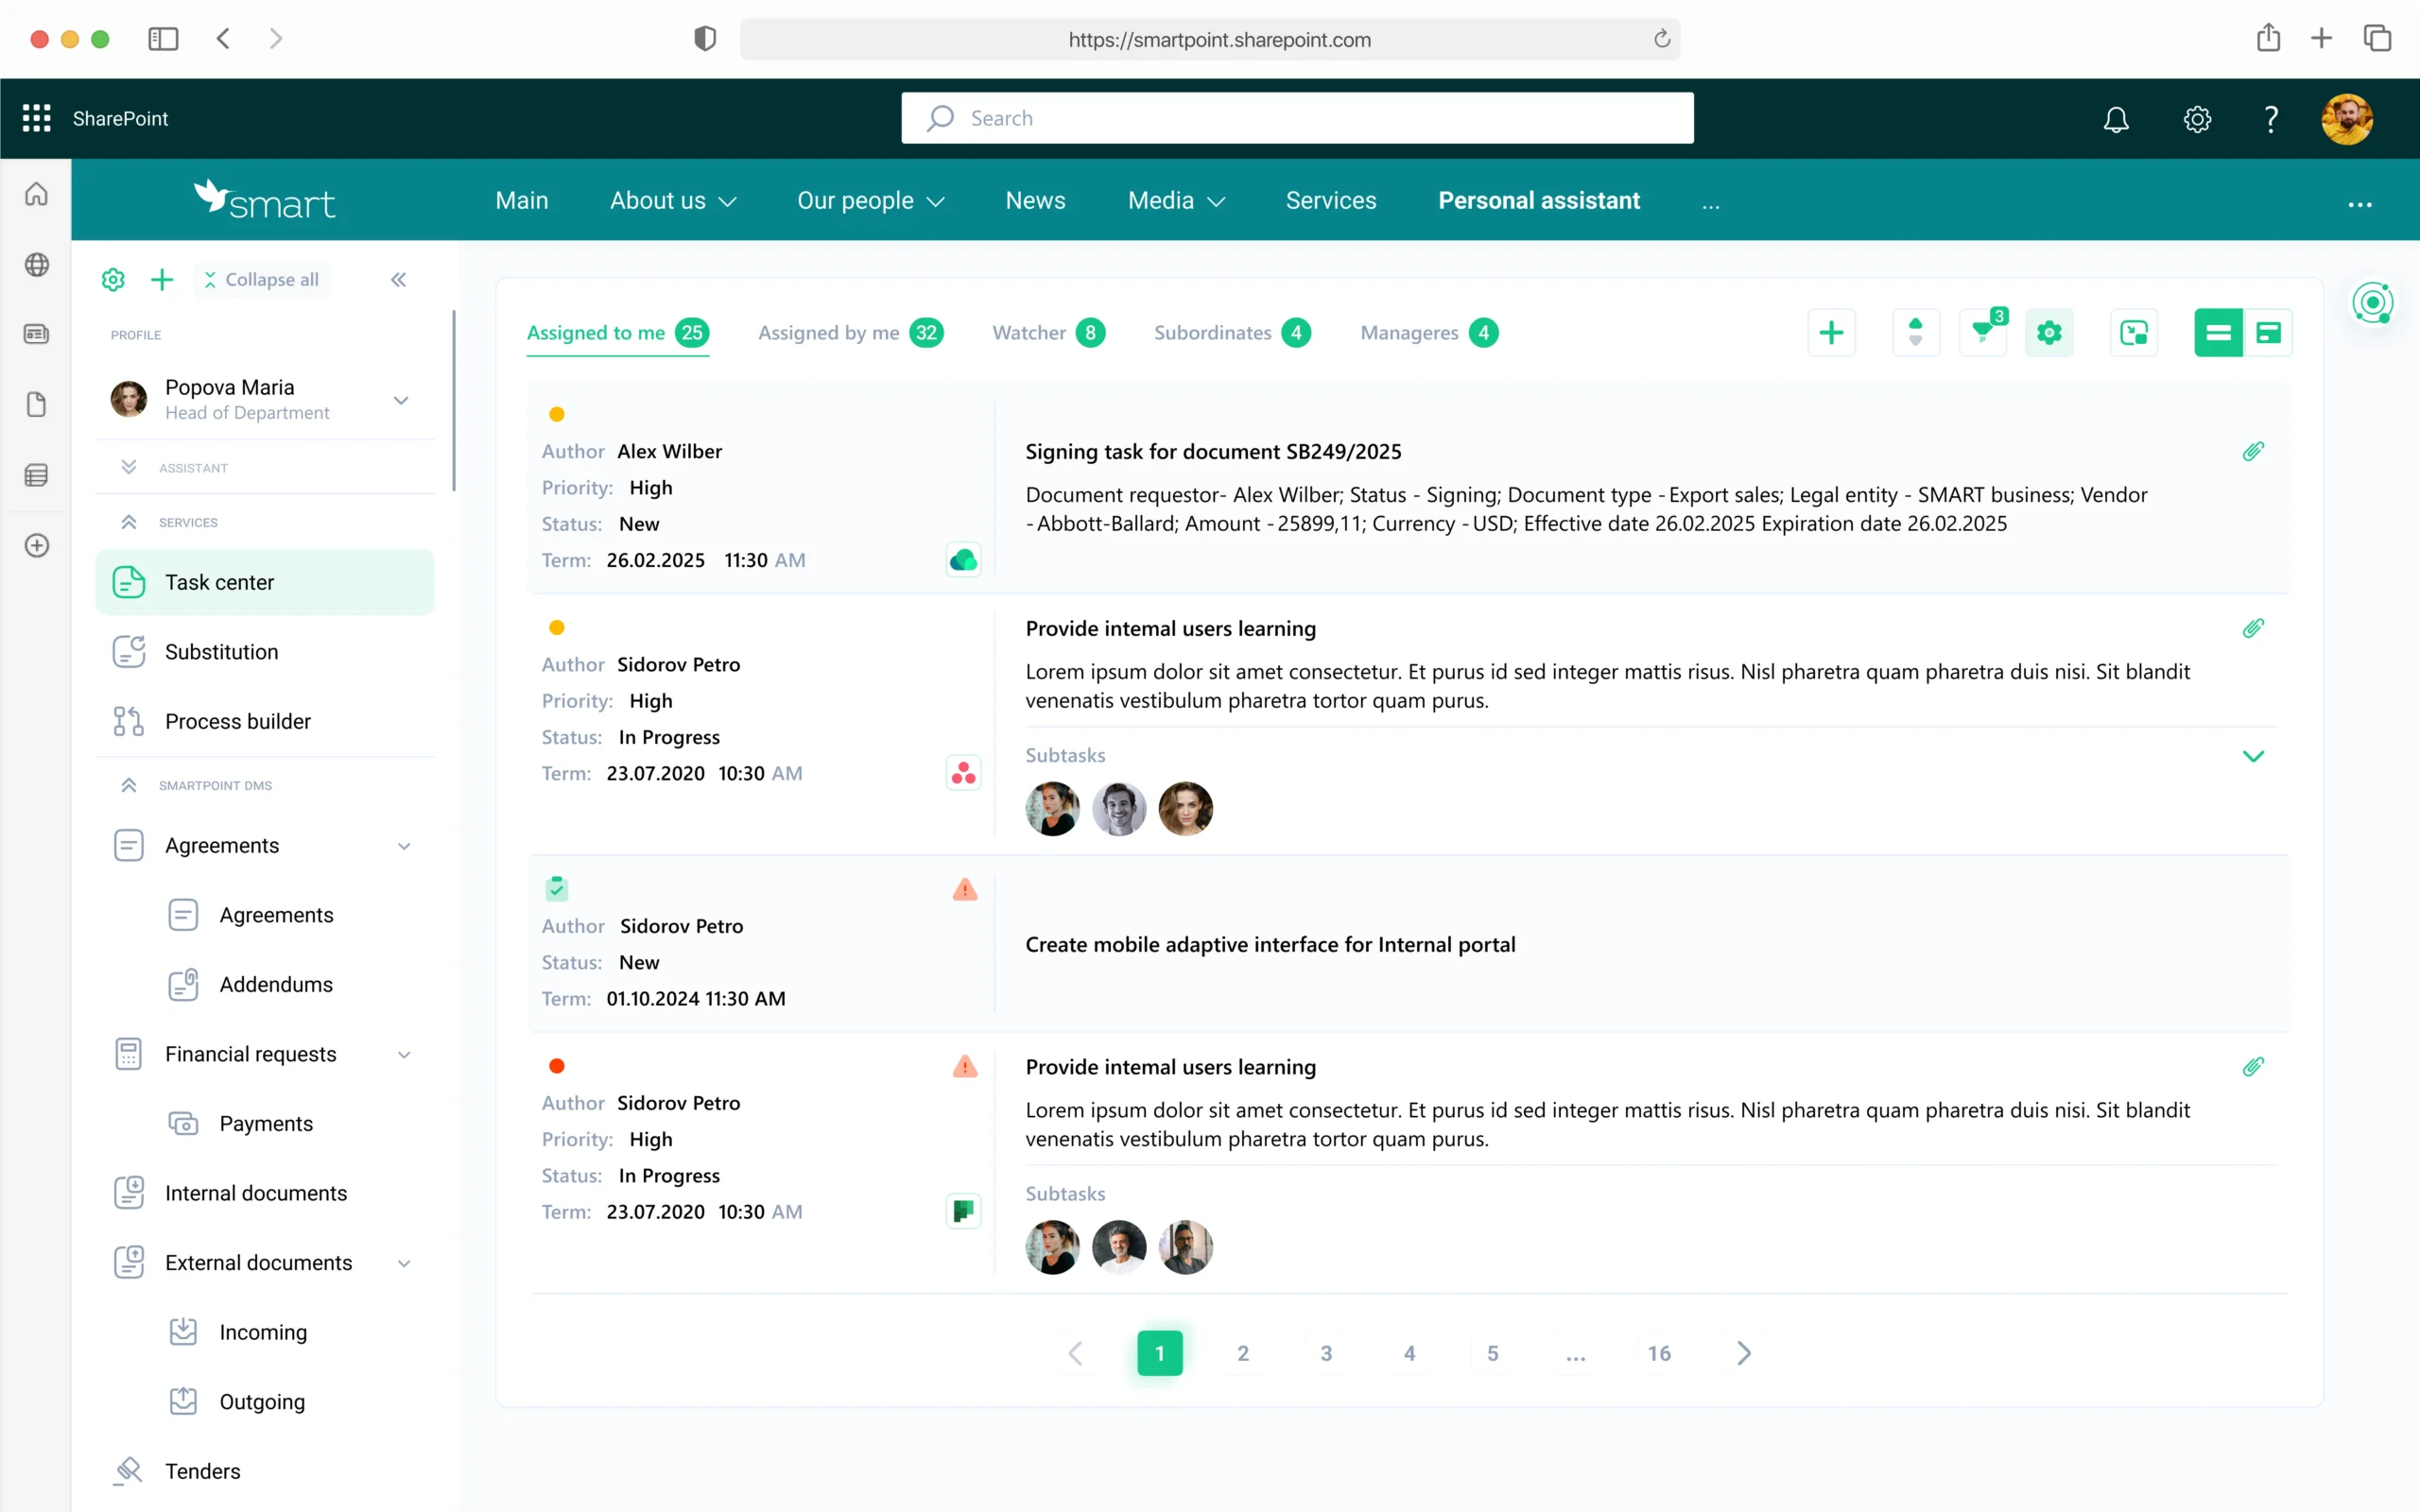Viewport: 2420px width, 1512px height.
Task: Click the Collapse all button
Action: coord(261,279)
